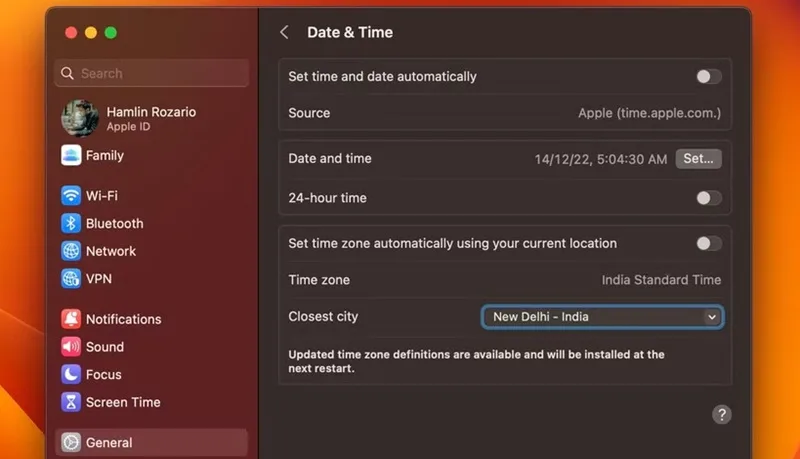Select Notifications label in sidebar
800x459 pixels.
(x=123, y=319)
